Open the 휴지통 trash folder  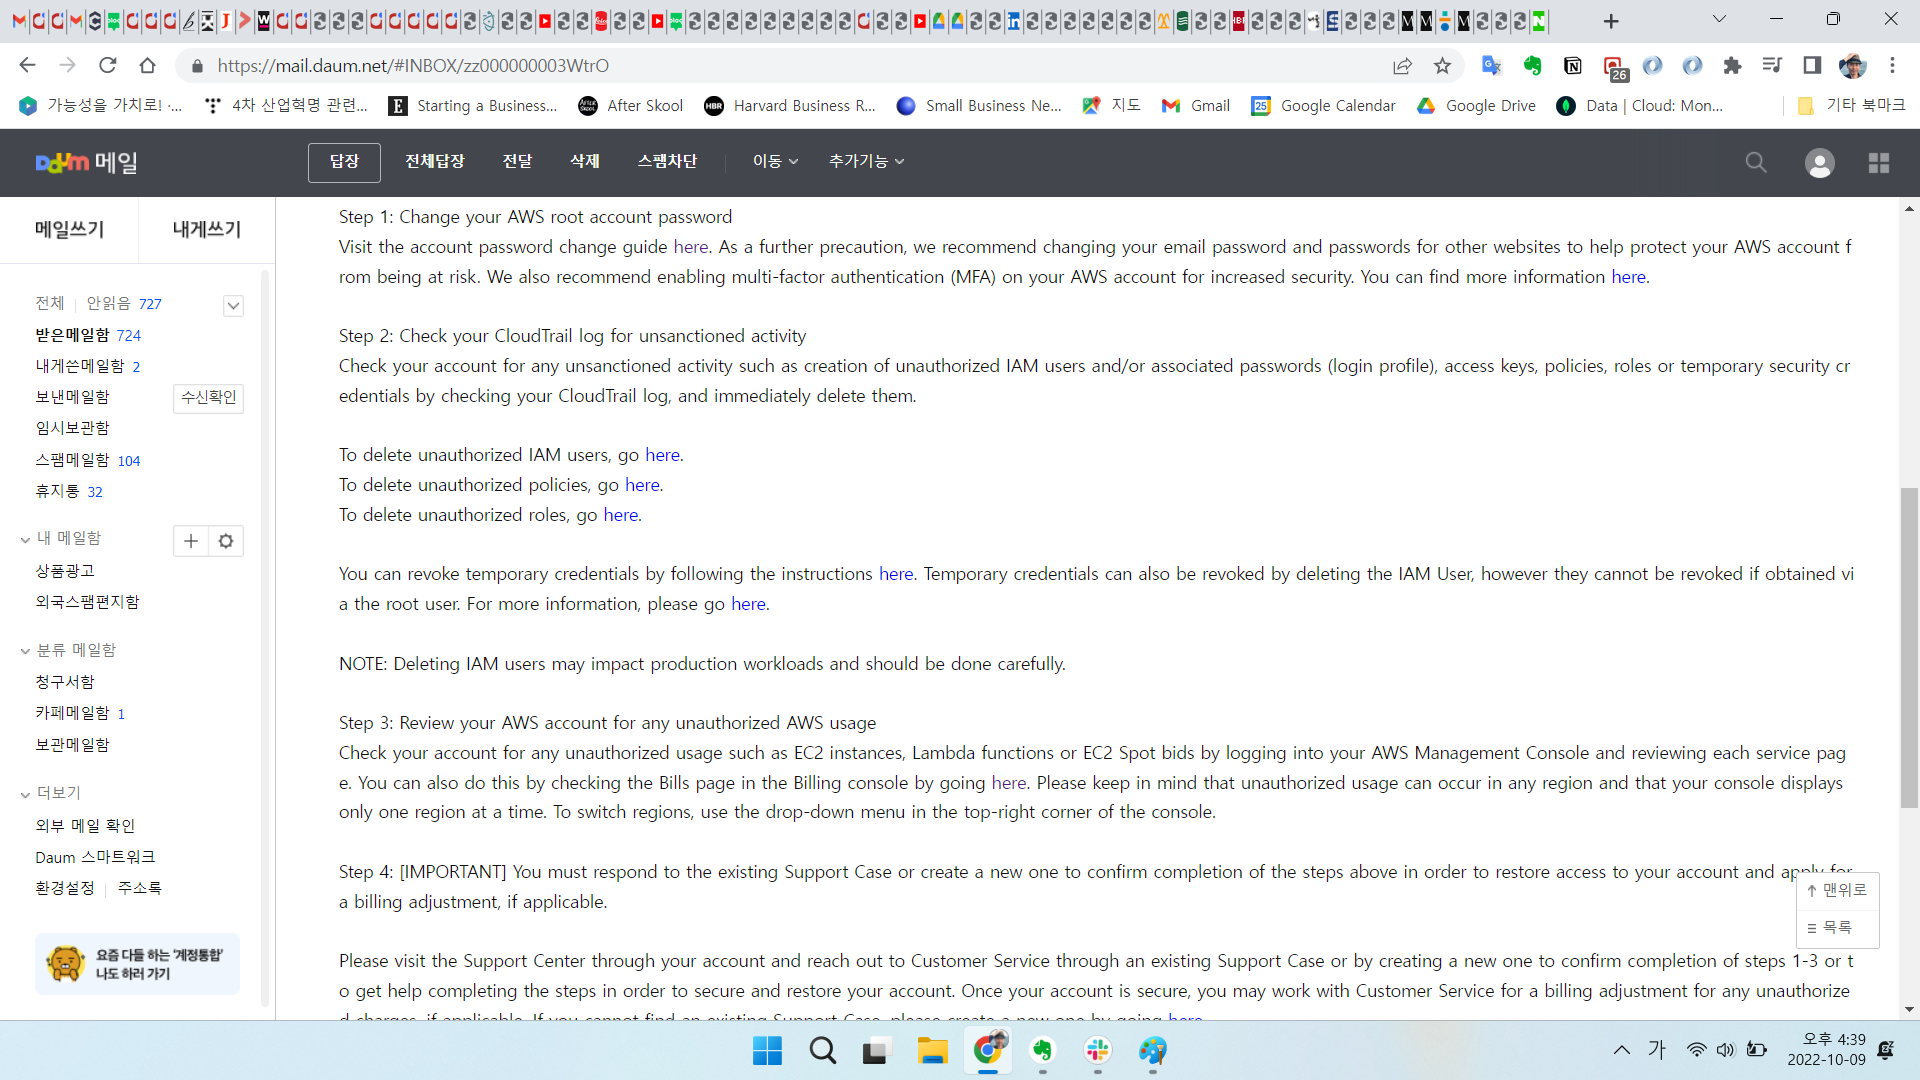[57, 491]
